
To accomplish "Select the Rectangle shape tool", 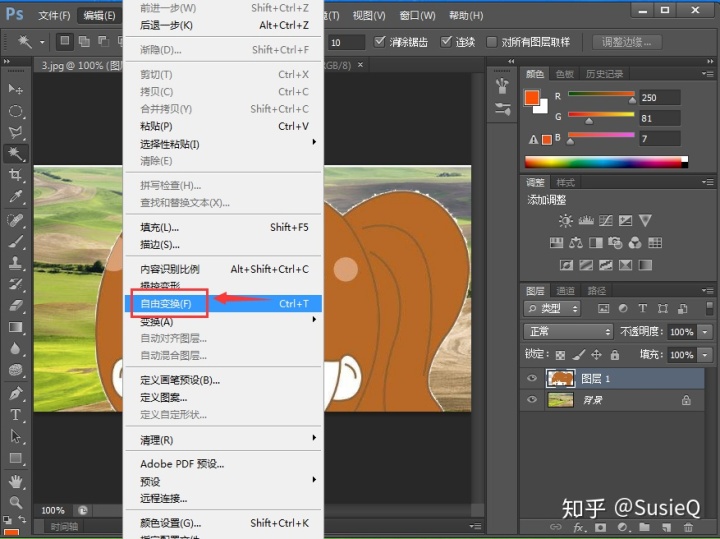I will point(15,458).
